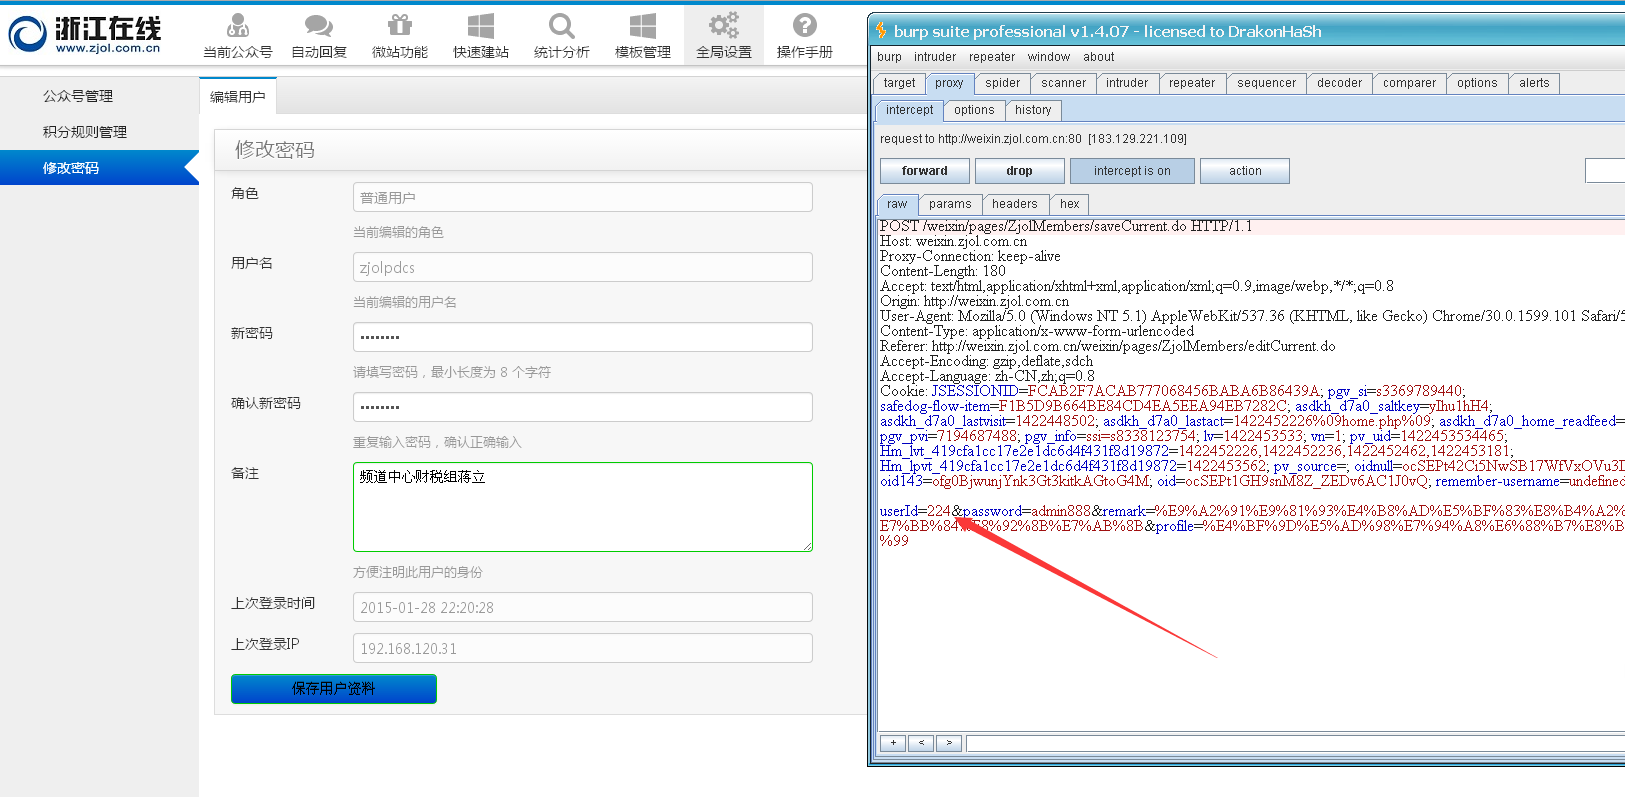1625x797 pixels.
Task: Switch to the alerts tab
Action: tap(1534, 83)
